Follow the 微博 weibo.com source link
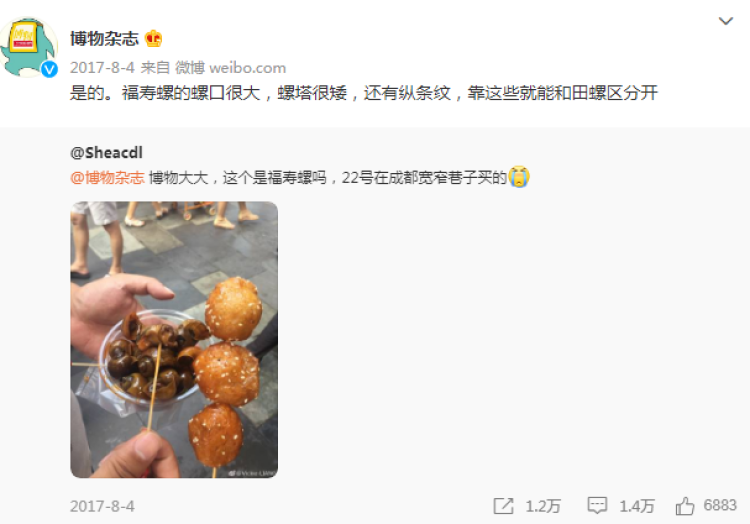 [x=231, y=67]
